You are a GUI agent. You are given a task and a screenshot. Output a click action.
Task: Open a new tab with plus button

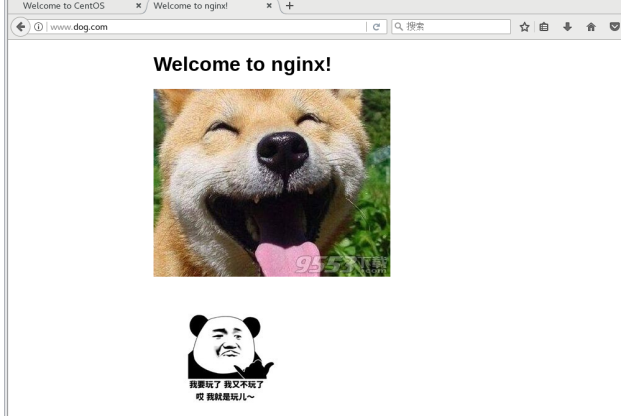coord(290,6)
